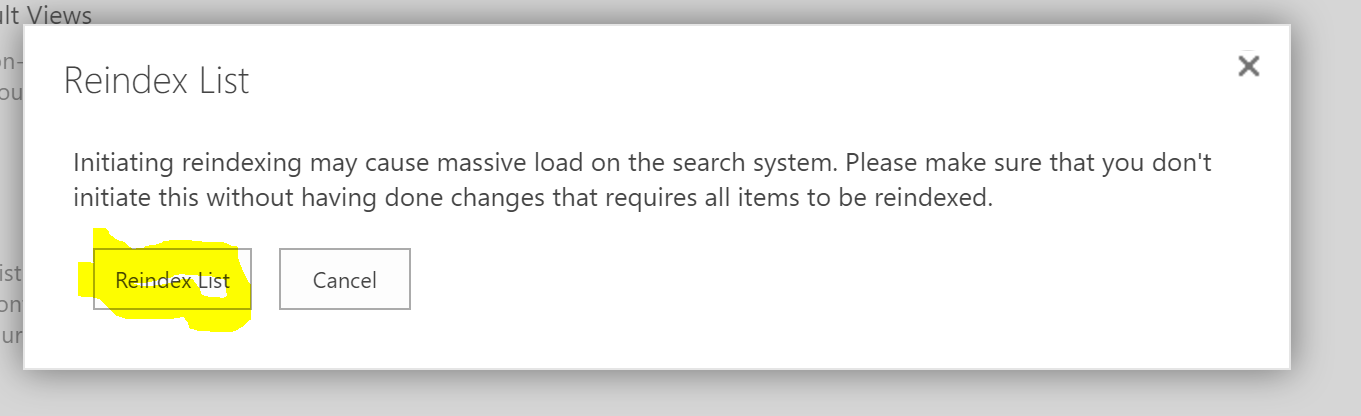Confirm by clicking the Reindex List button
The height and width of the screenshot is (416, 1361).
(x=172, y=279)
